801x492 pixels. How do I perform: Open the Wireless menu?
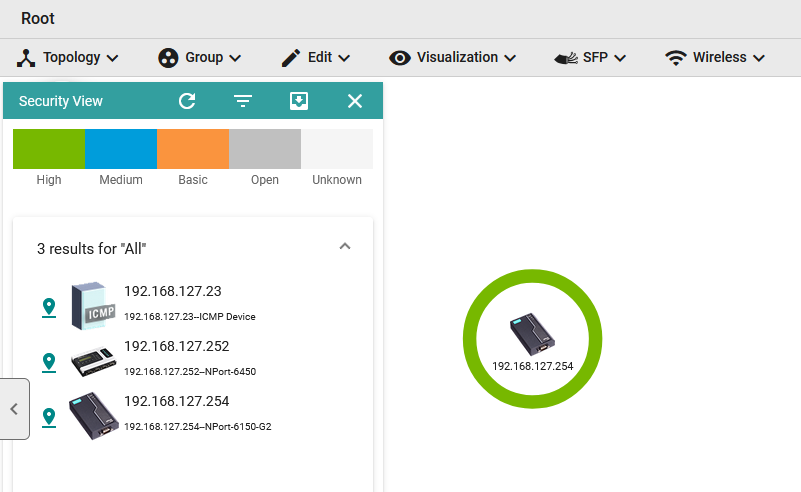tap(715, 58)
